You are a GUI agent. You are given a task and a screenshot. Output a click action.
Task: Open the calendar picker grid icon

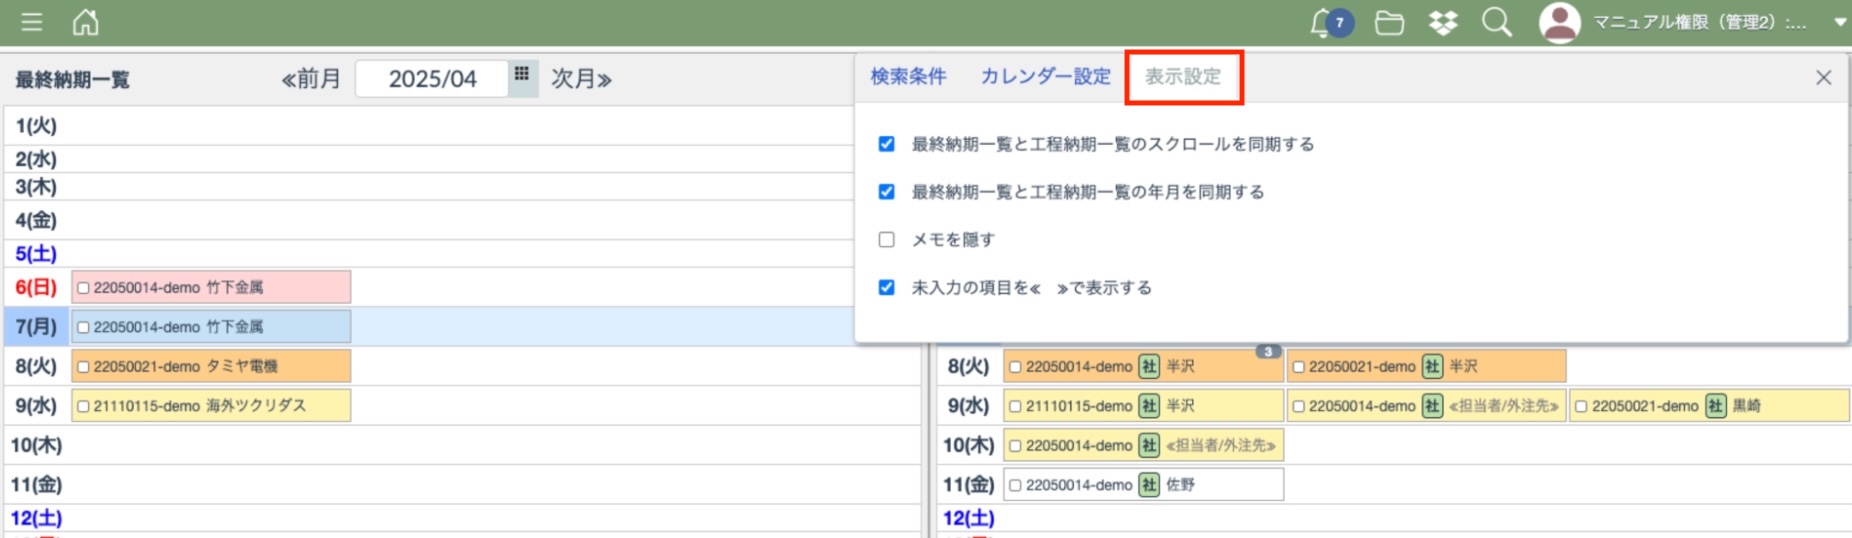point(522,76)
